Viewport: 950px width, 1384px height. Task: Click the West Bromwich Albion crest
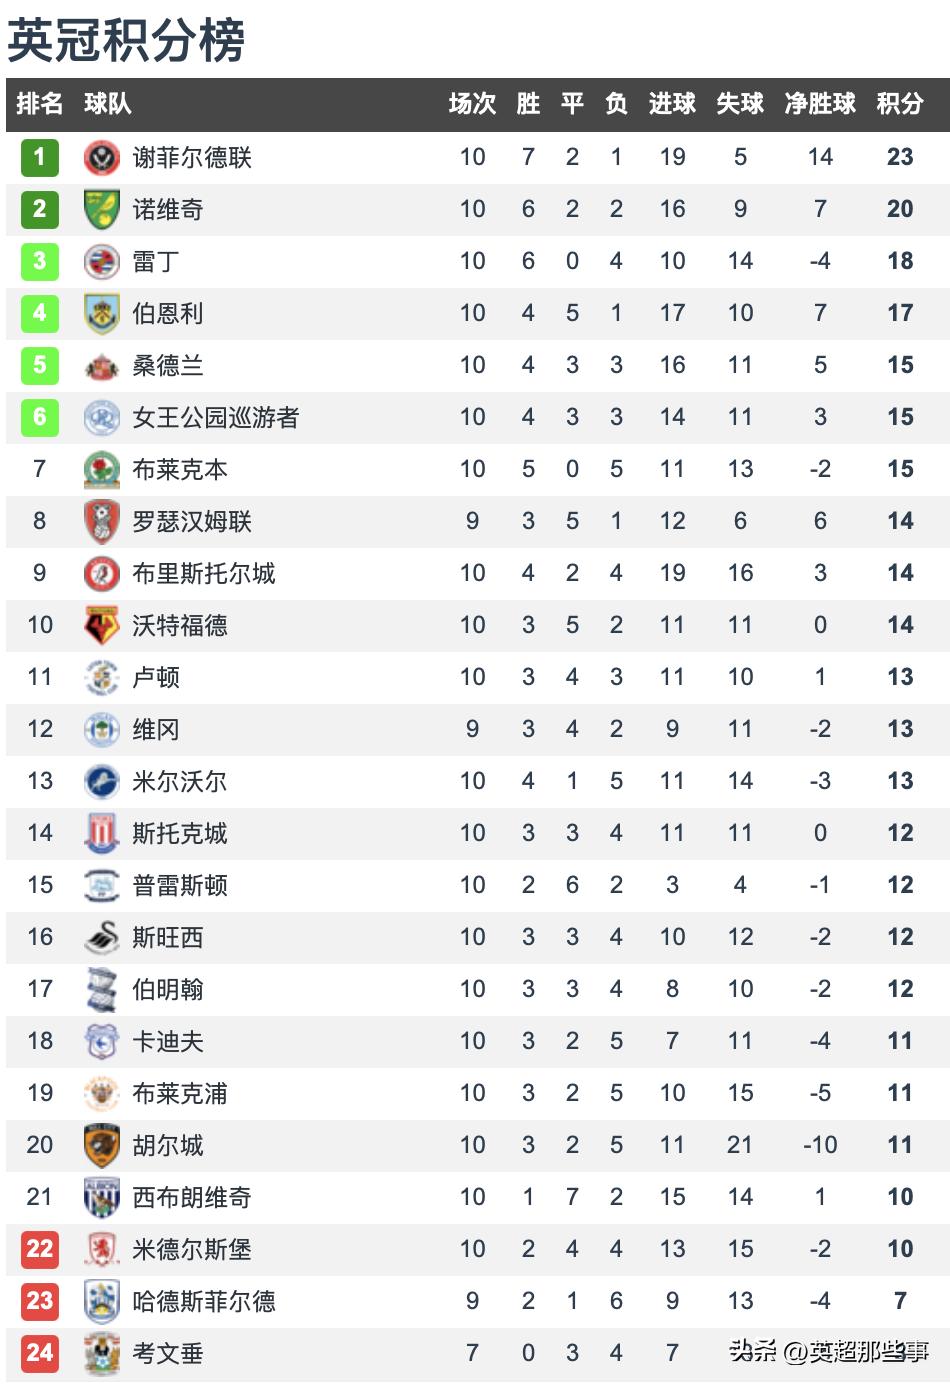click(102, 1197)
